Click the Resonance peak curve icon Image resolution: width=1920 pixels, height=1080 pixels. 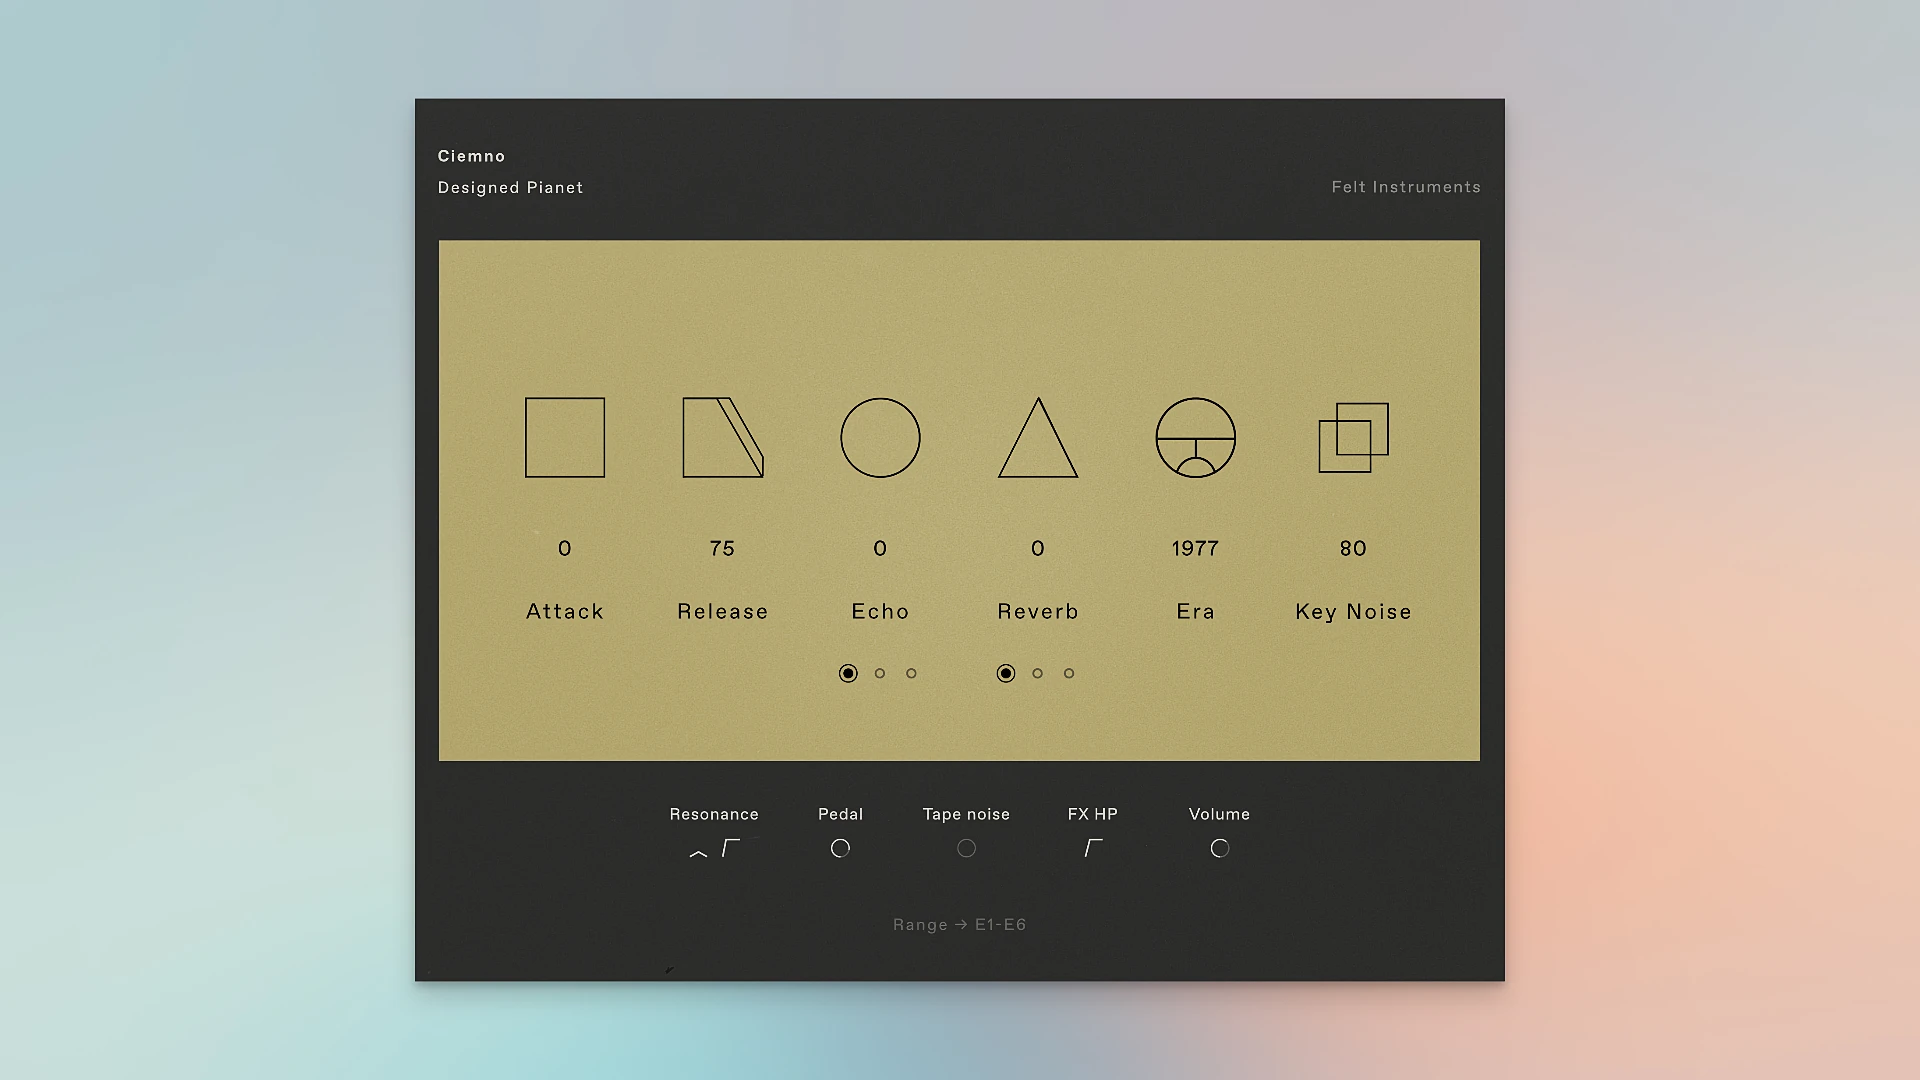click(x=698, y=853)
